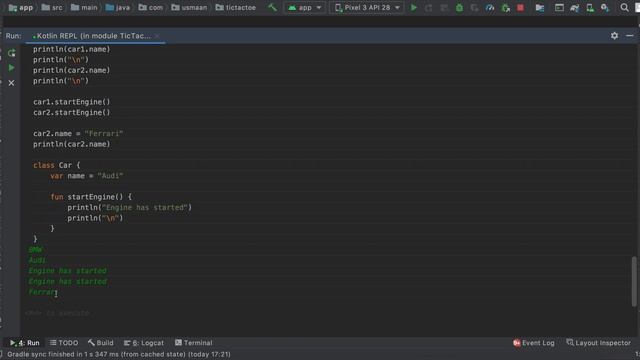The image size is (640, 360).
Task: Click the Stop REPL X icon
Action: click(11, 83)
